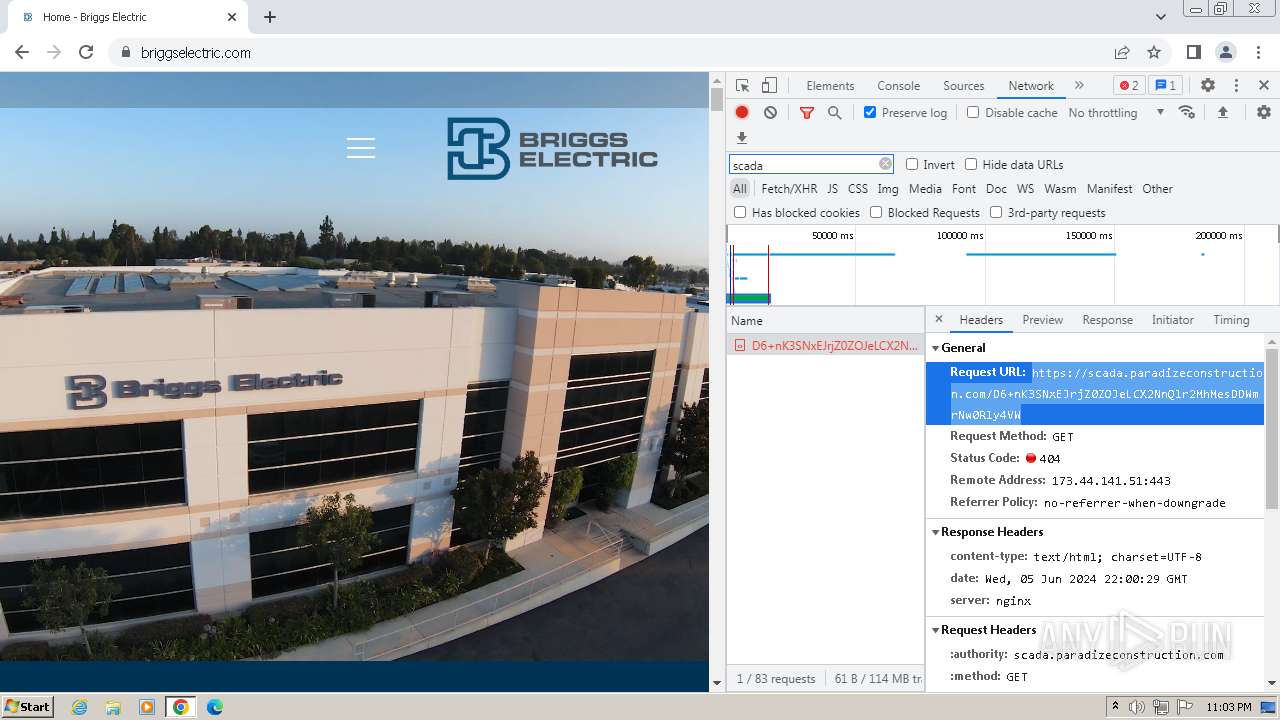Clear the scada filter text
The width and height of the screenshot is (1280, 720).
pyautogui.click(x=885, y=164)
